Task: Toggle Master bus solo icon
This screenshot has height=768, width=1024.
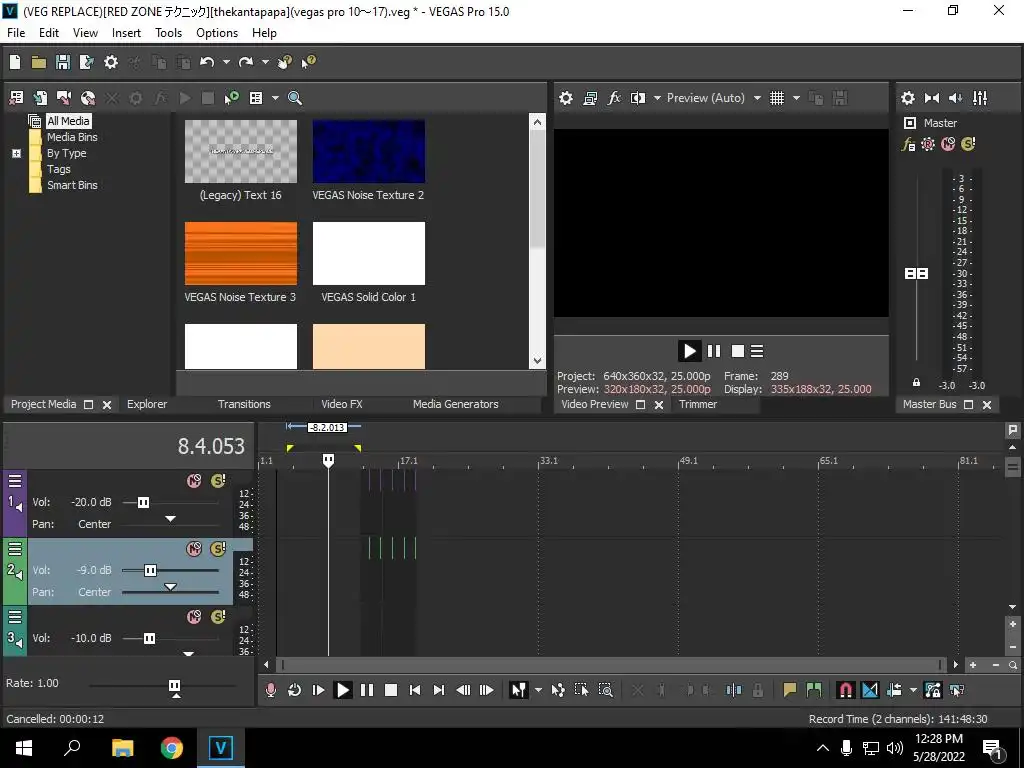Action: (x=968, y=144)
